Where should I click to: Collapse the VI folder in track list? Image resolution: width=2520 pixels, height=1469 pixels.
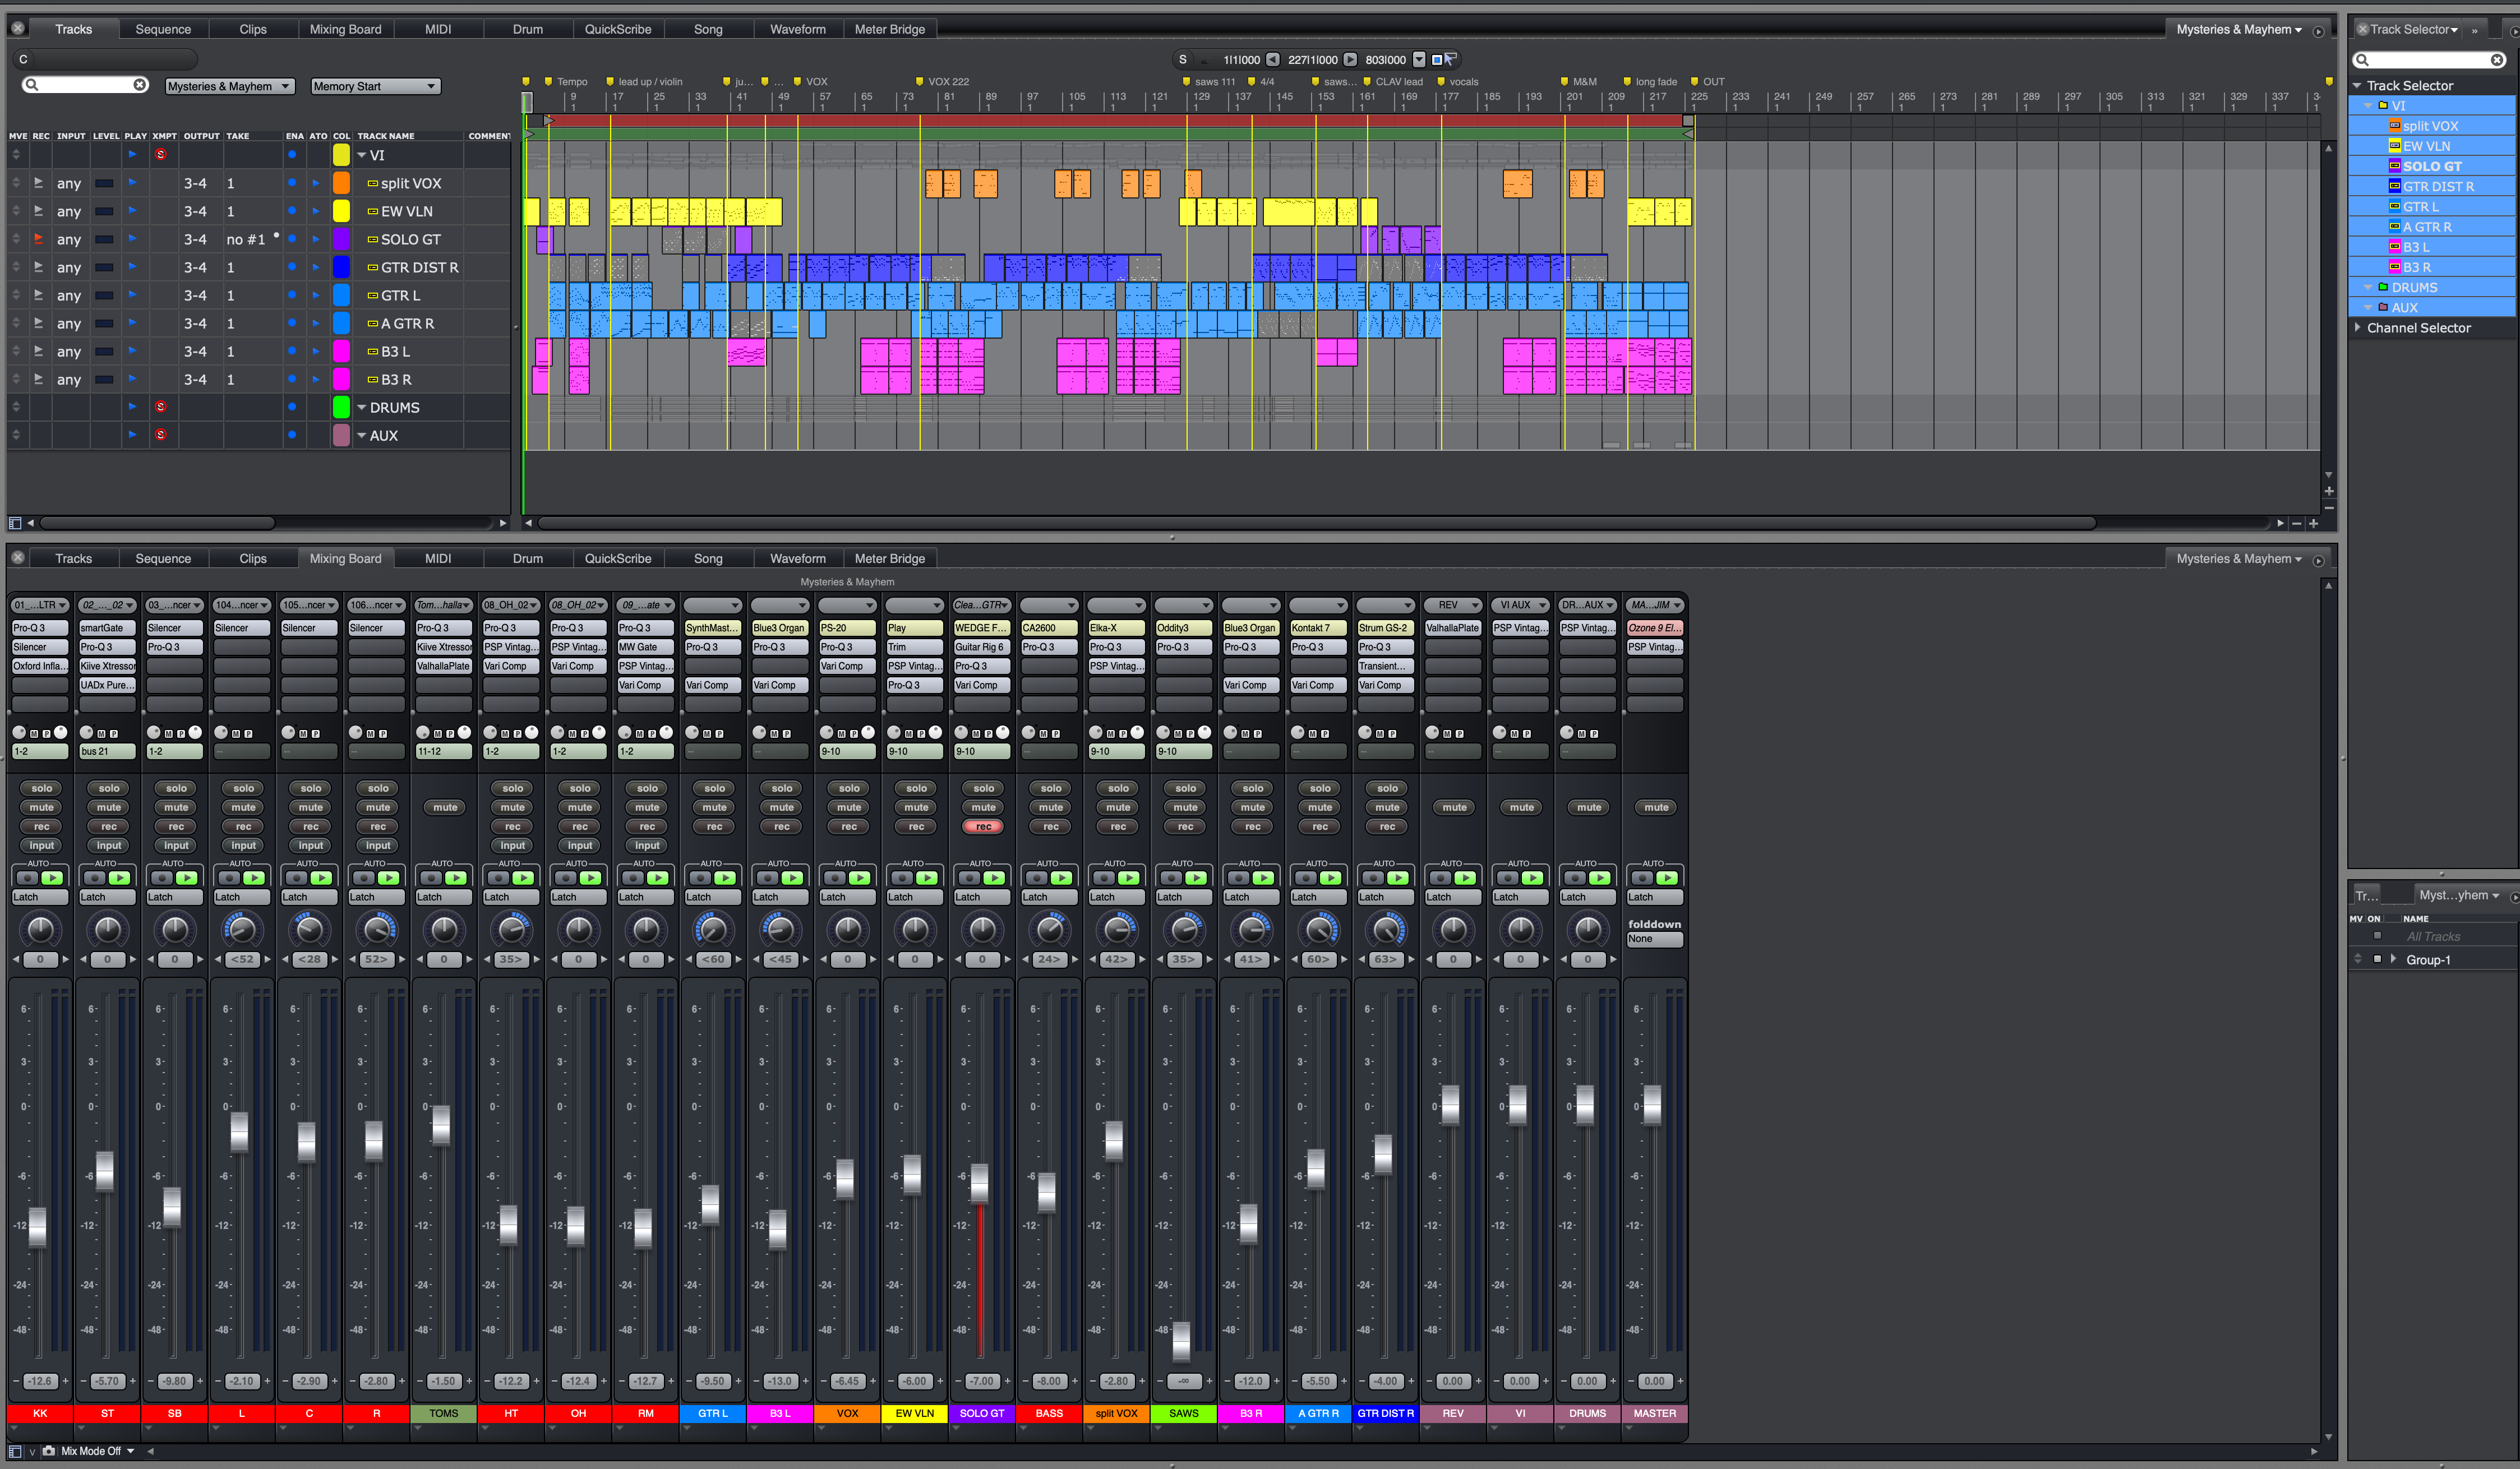(362, 155)
